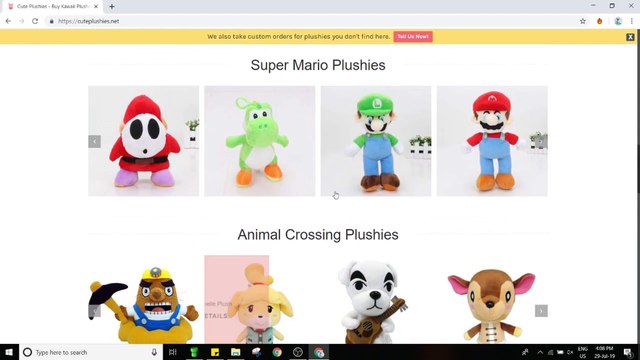
Task: Open the Fauna deer plushie product
Action: [x=492, y=300]
